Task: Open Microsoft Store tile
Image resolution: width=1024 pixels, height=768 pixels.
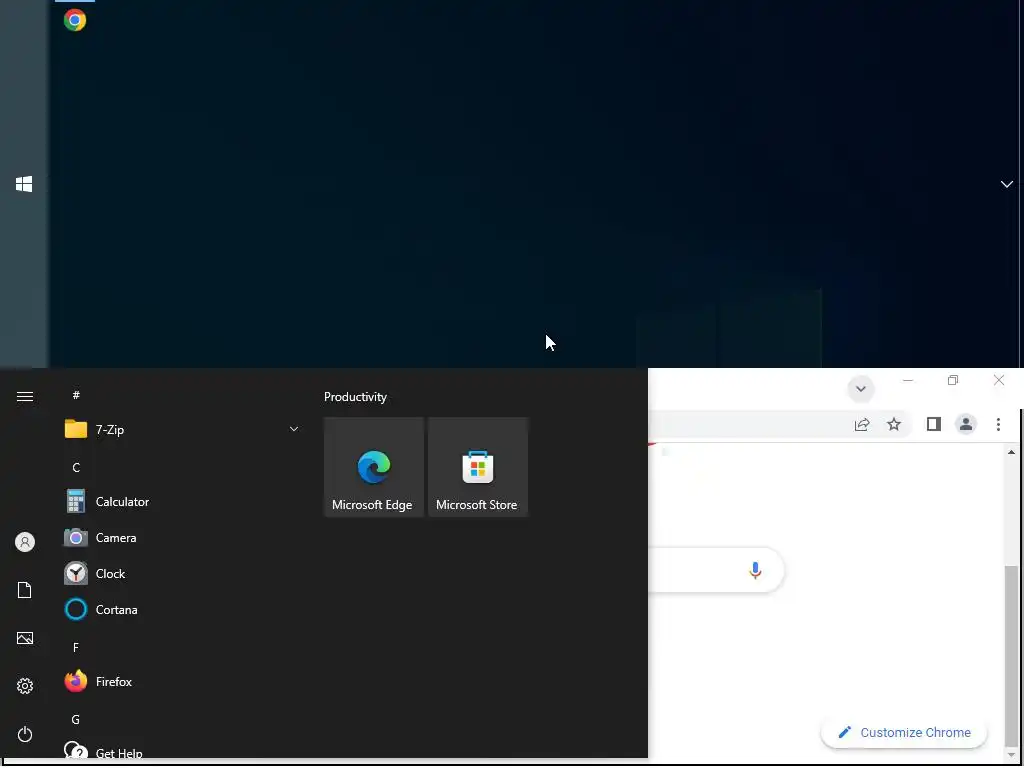Action: (477, 467)
